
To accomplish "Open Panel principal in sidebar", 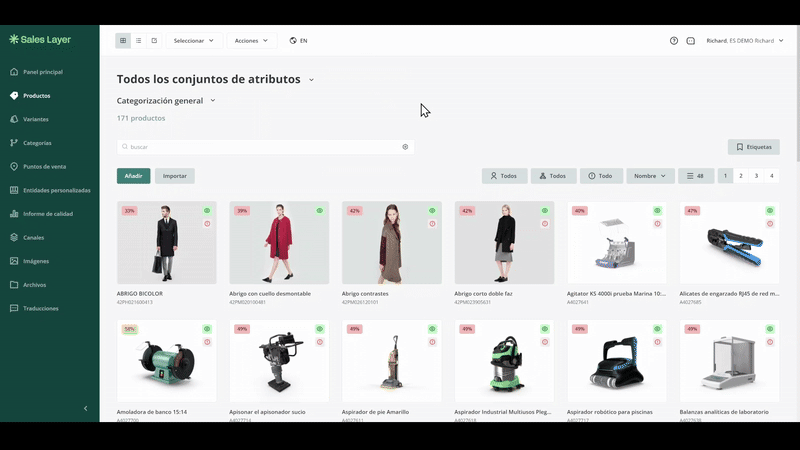I will [x=43, y=72].
